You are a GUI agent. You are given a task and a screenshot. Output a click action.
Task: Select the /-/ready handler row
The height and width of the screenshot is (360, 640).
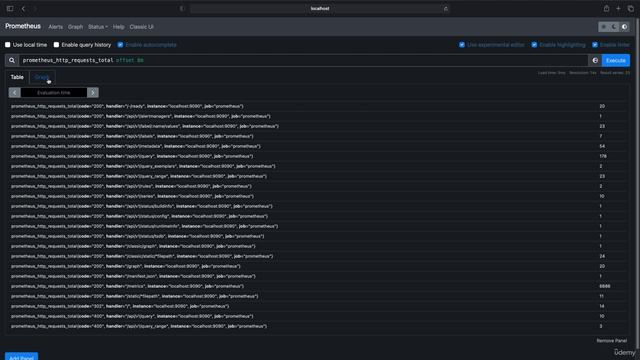[318, 106]
